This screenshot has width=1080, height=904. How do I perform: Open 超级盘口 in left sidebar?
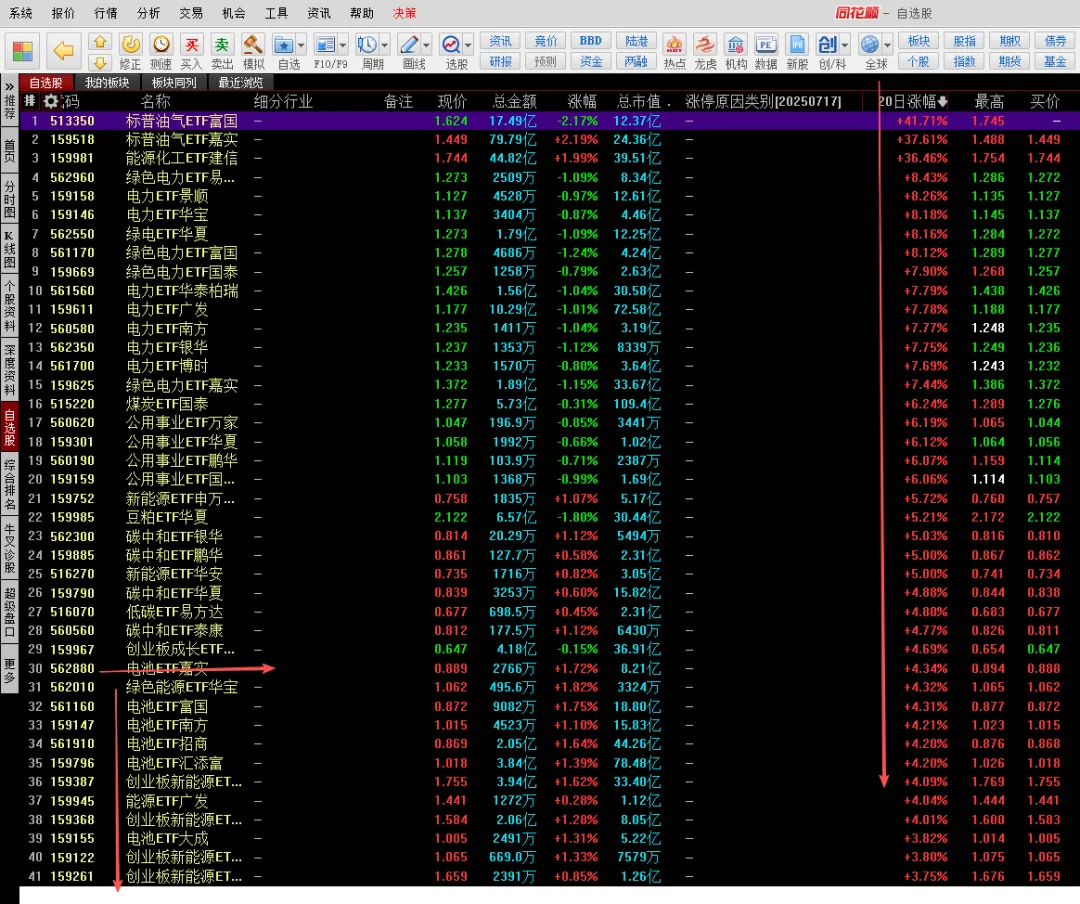[9, 612]
